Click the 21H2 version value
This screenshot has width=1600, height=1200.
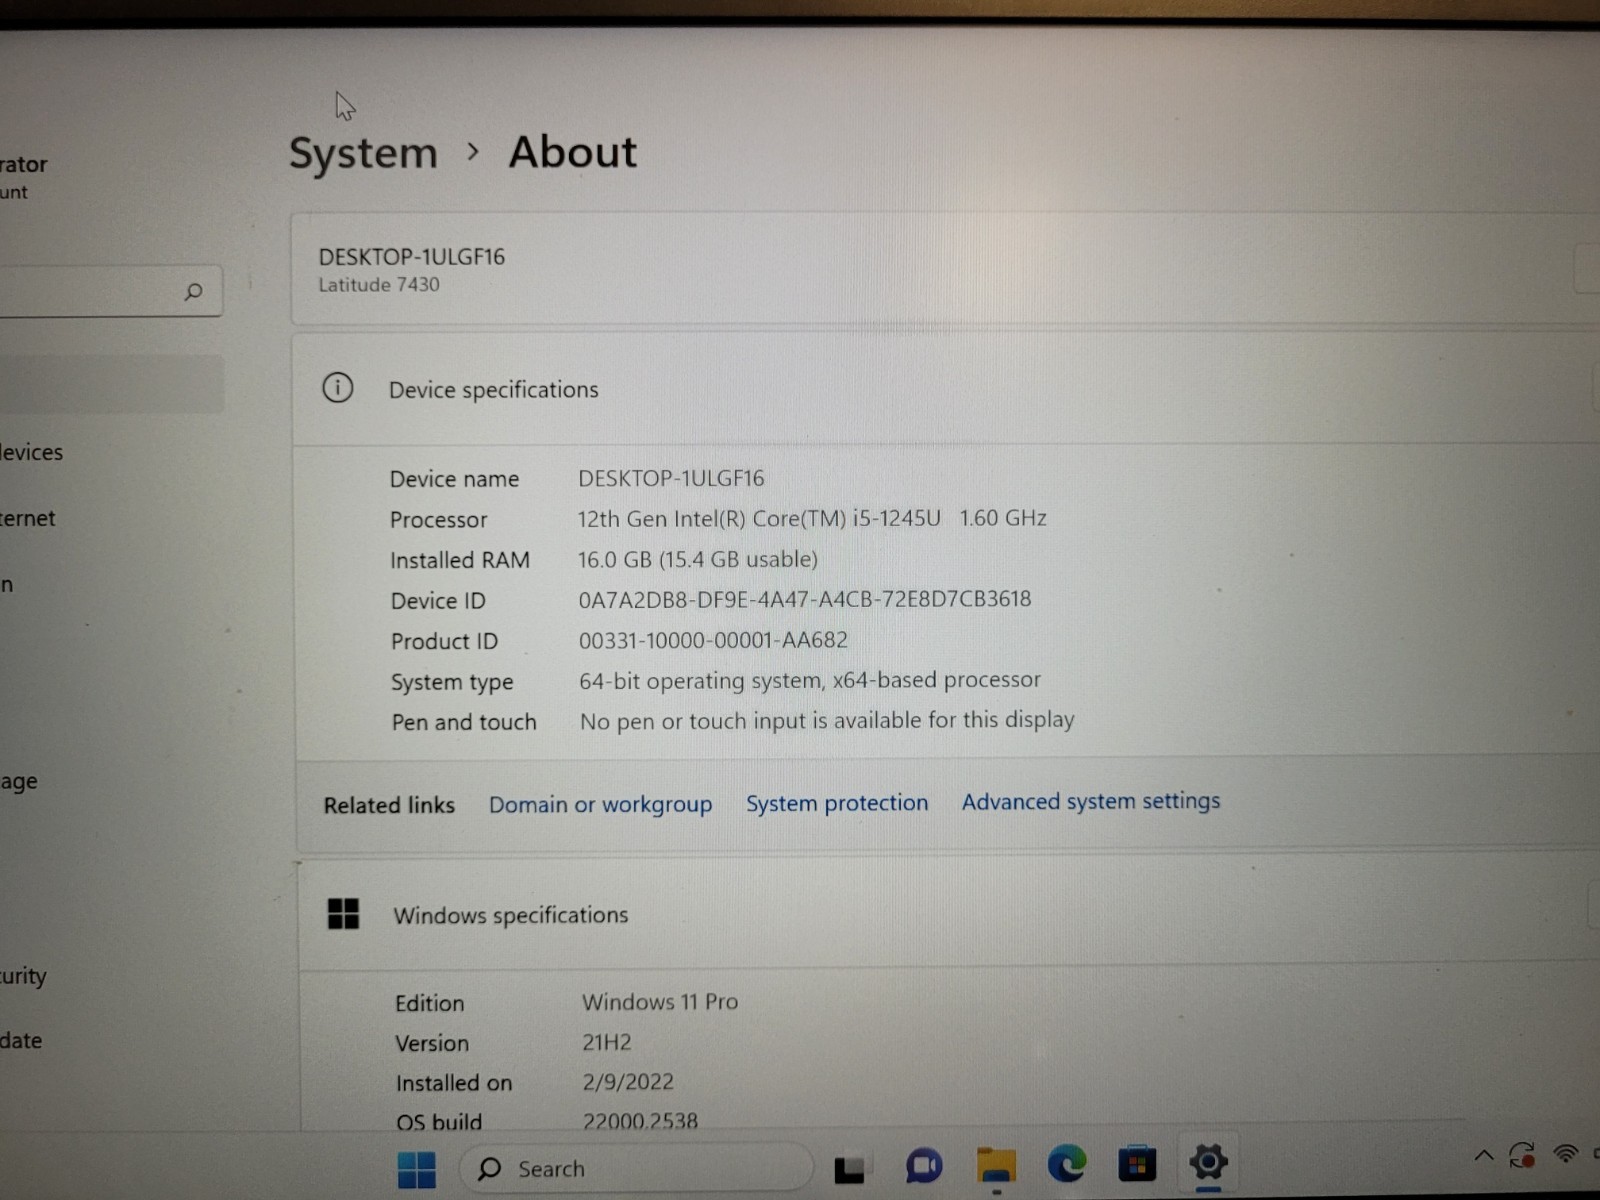(x=607, y=1042)
